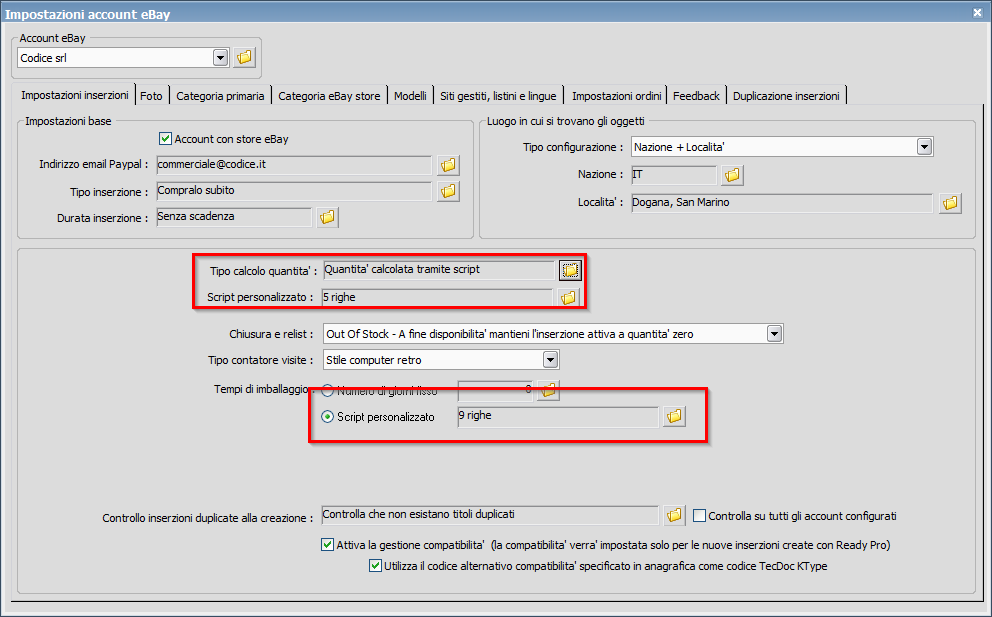Click the Localita' field showing Dogana, San Marino
This screenshot has width=992, height=617.
pos(782,203)
